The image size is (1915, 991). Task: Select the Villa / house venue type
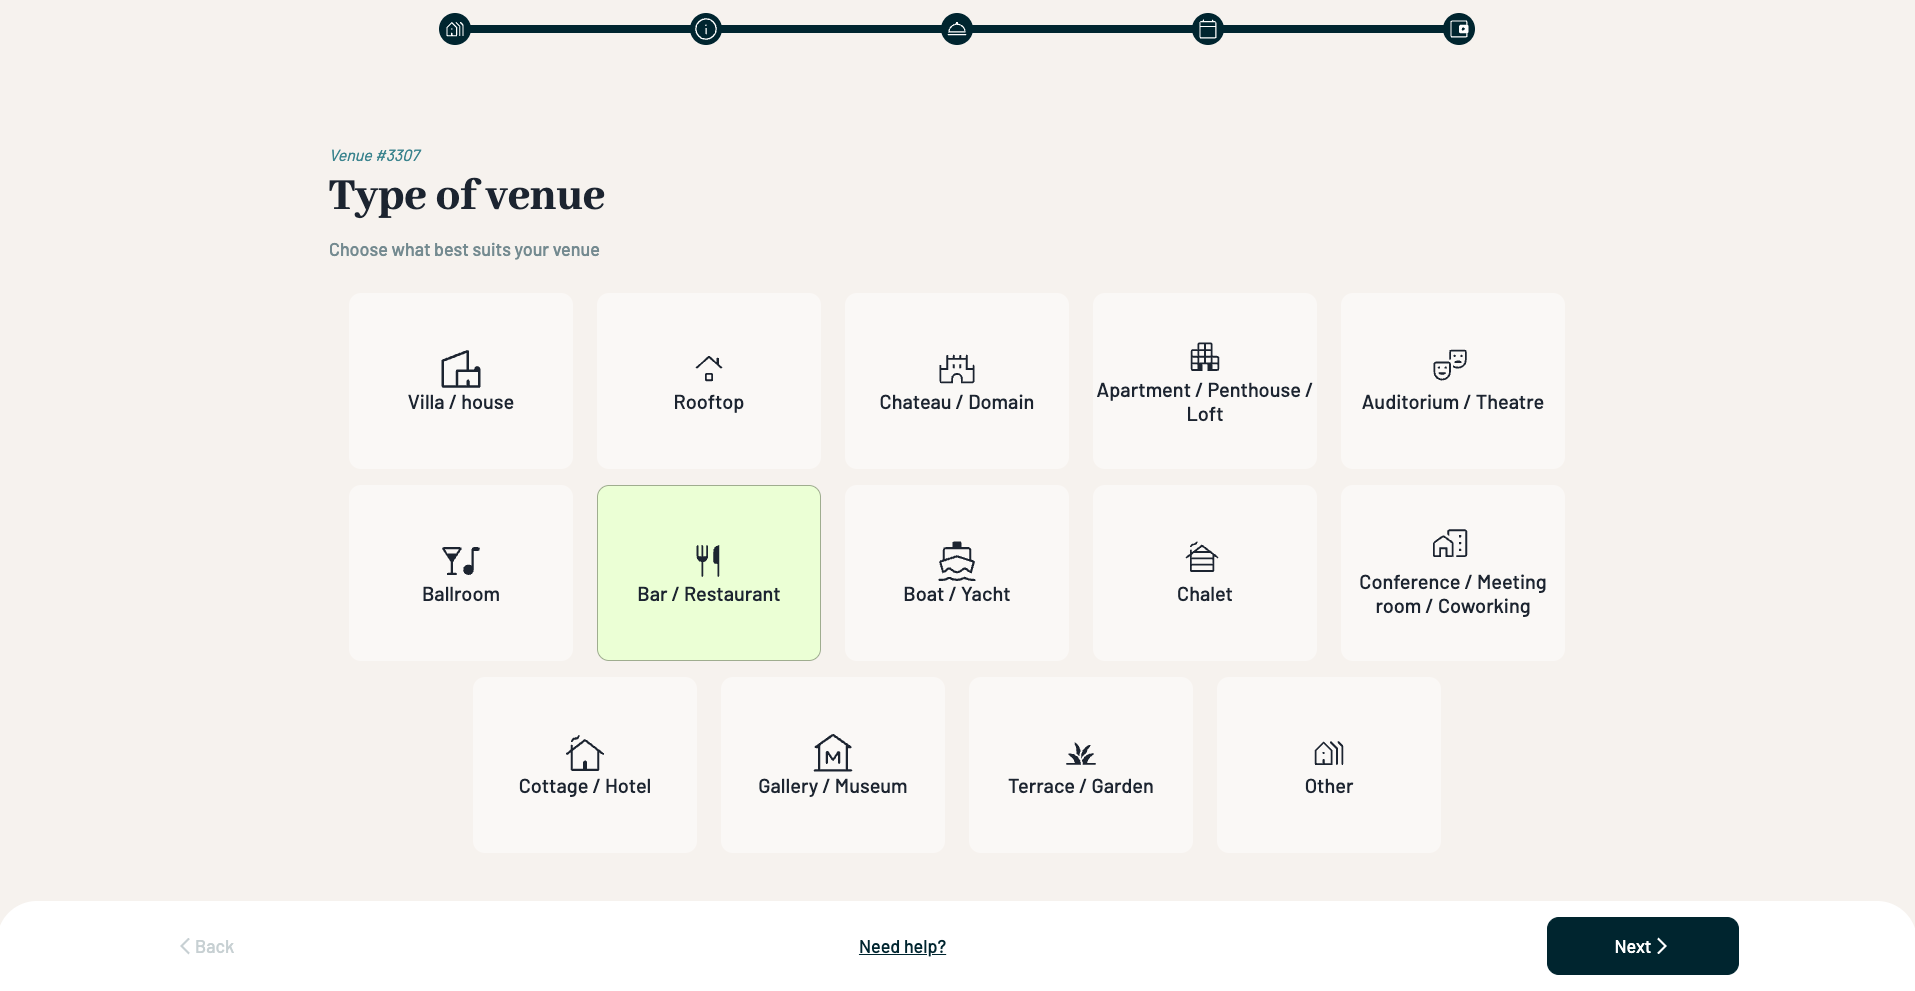(x=461, y=381)
